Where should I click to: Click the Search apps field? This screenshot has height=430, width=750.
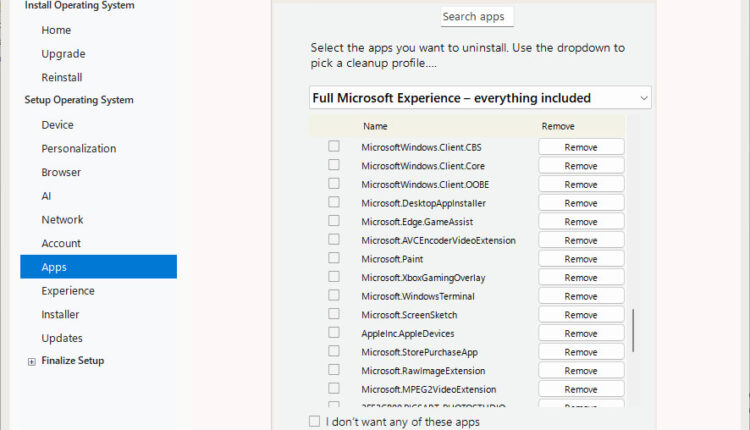[x=477, y=17]
